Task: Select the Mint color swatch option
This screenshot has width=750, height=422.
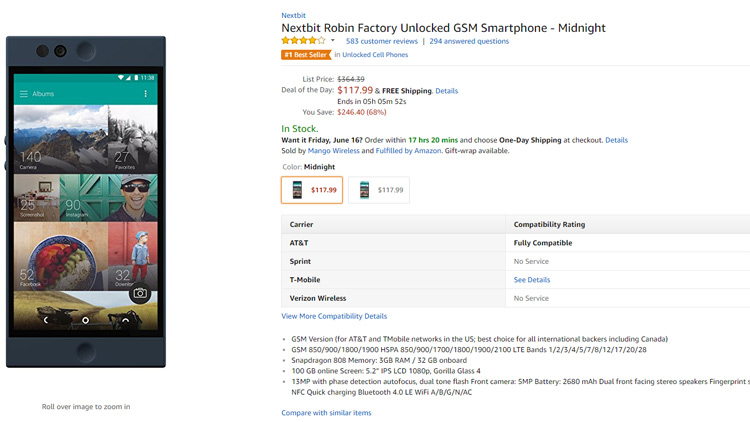Action: 379,190
